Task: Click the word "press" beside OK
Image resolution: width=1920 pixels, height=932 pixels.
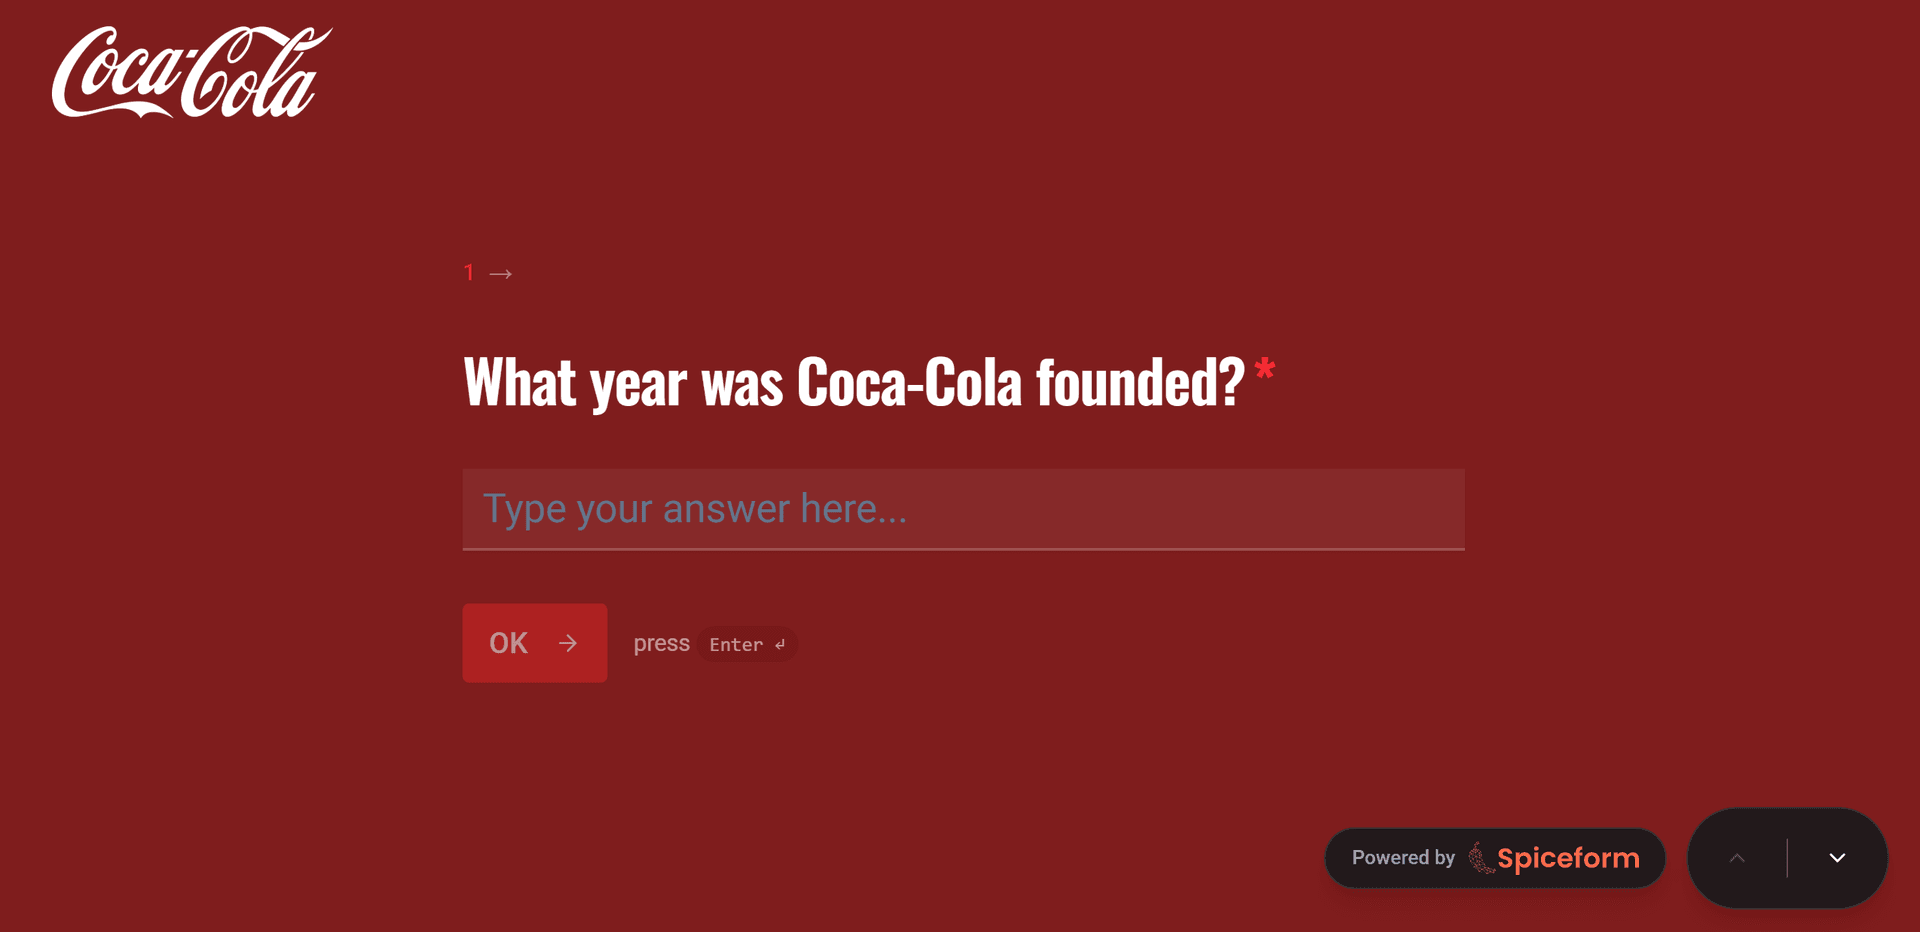Action: (x=661, y=644)
